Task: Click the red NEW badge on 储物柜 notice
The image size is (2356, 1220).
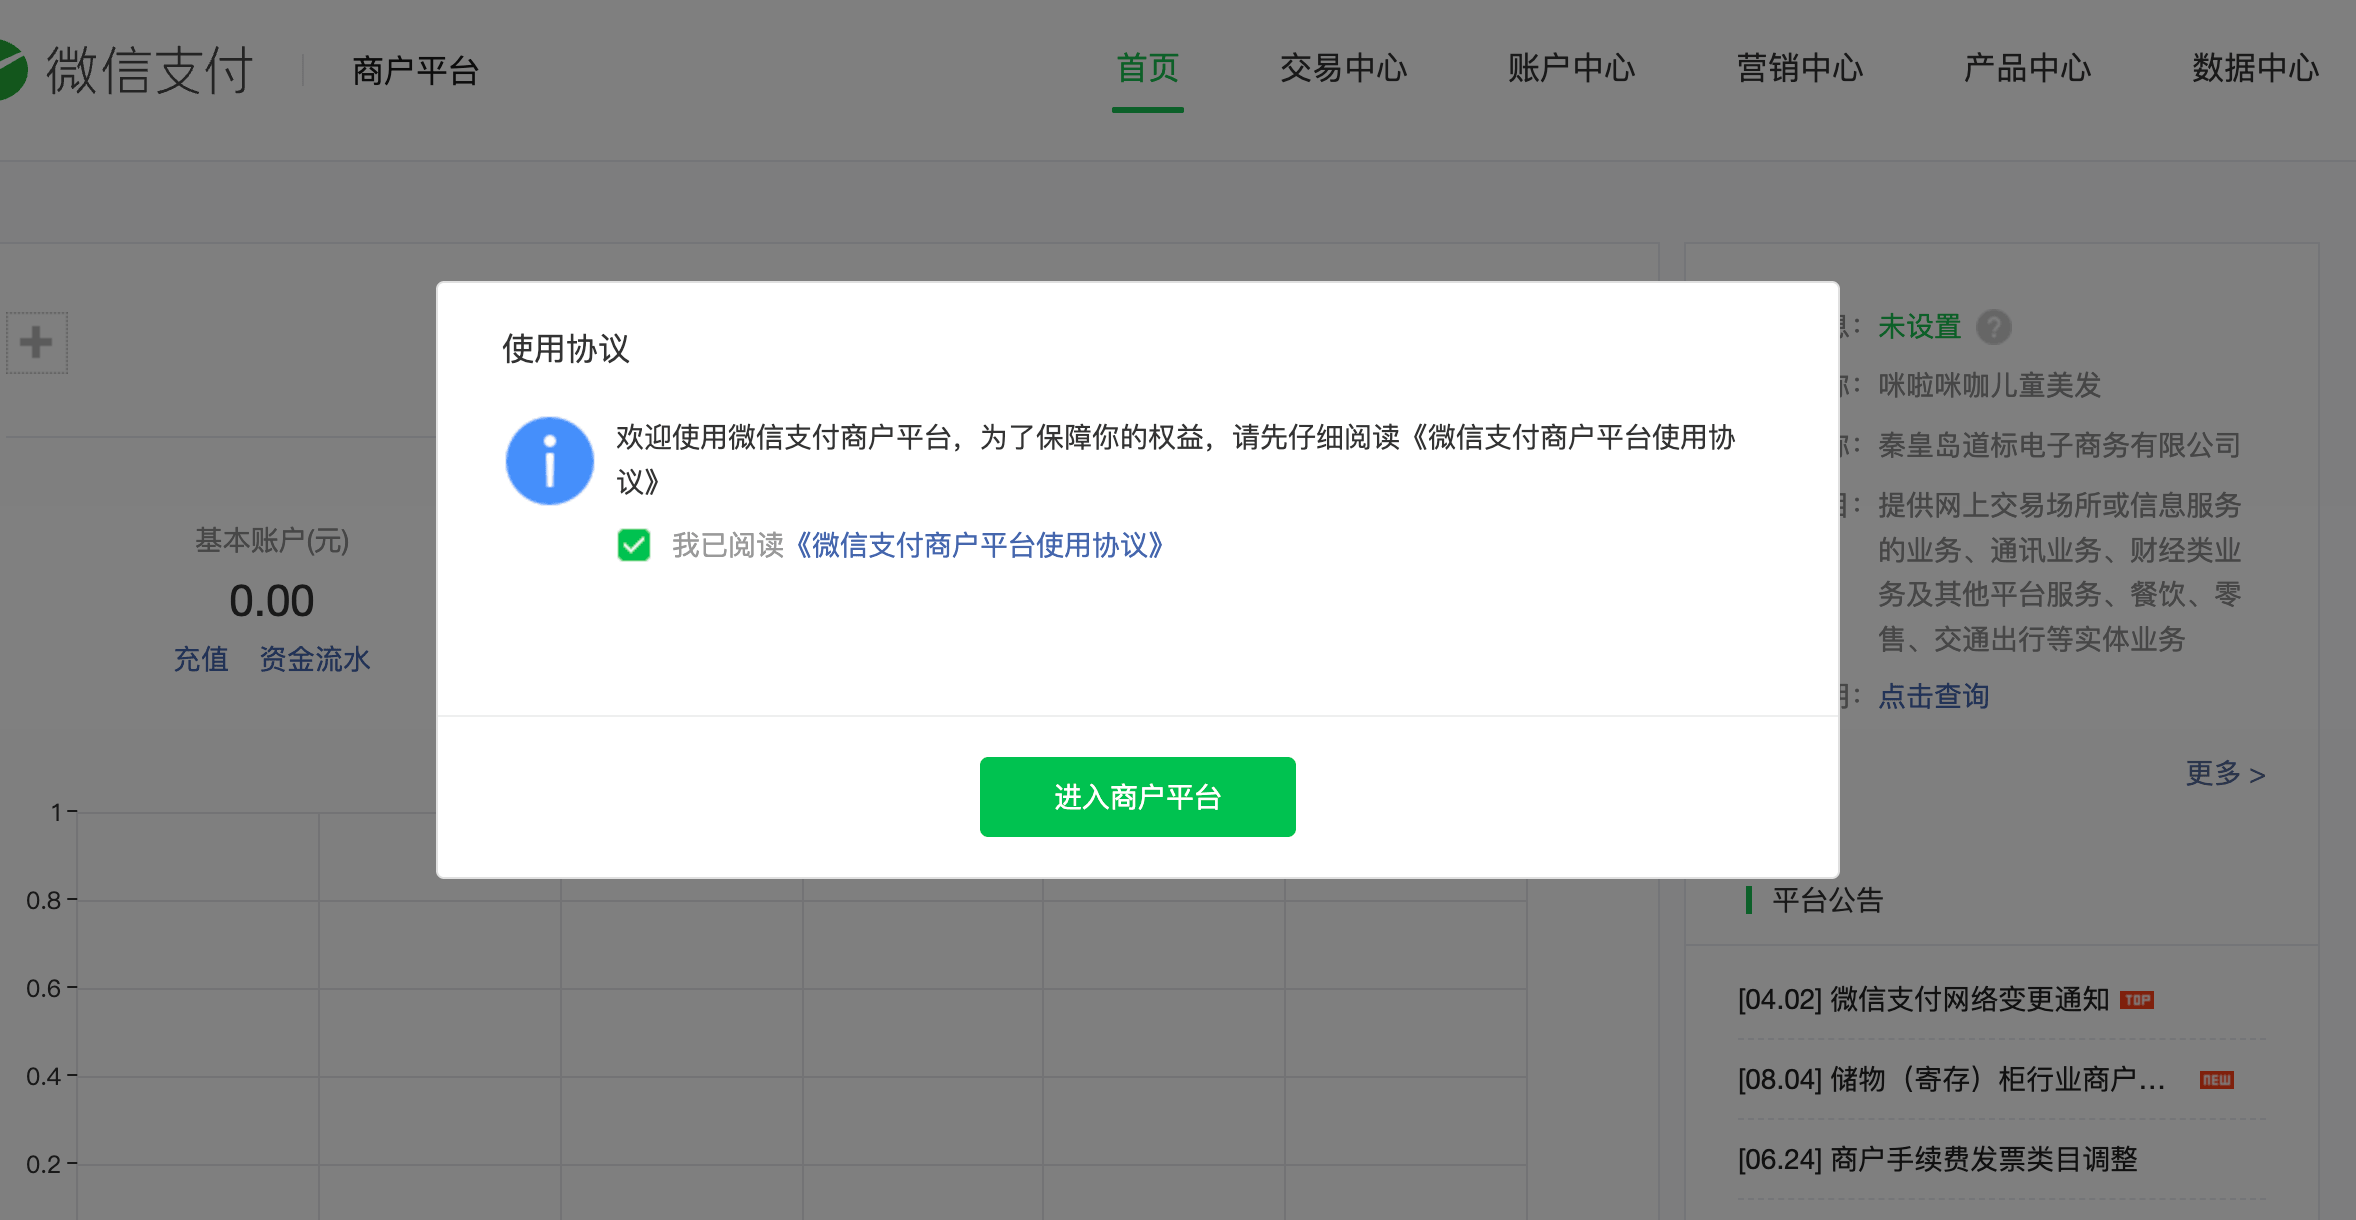Action: (2217, 1080)
